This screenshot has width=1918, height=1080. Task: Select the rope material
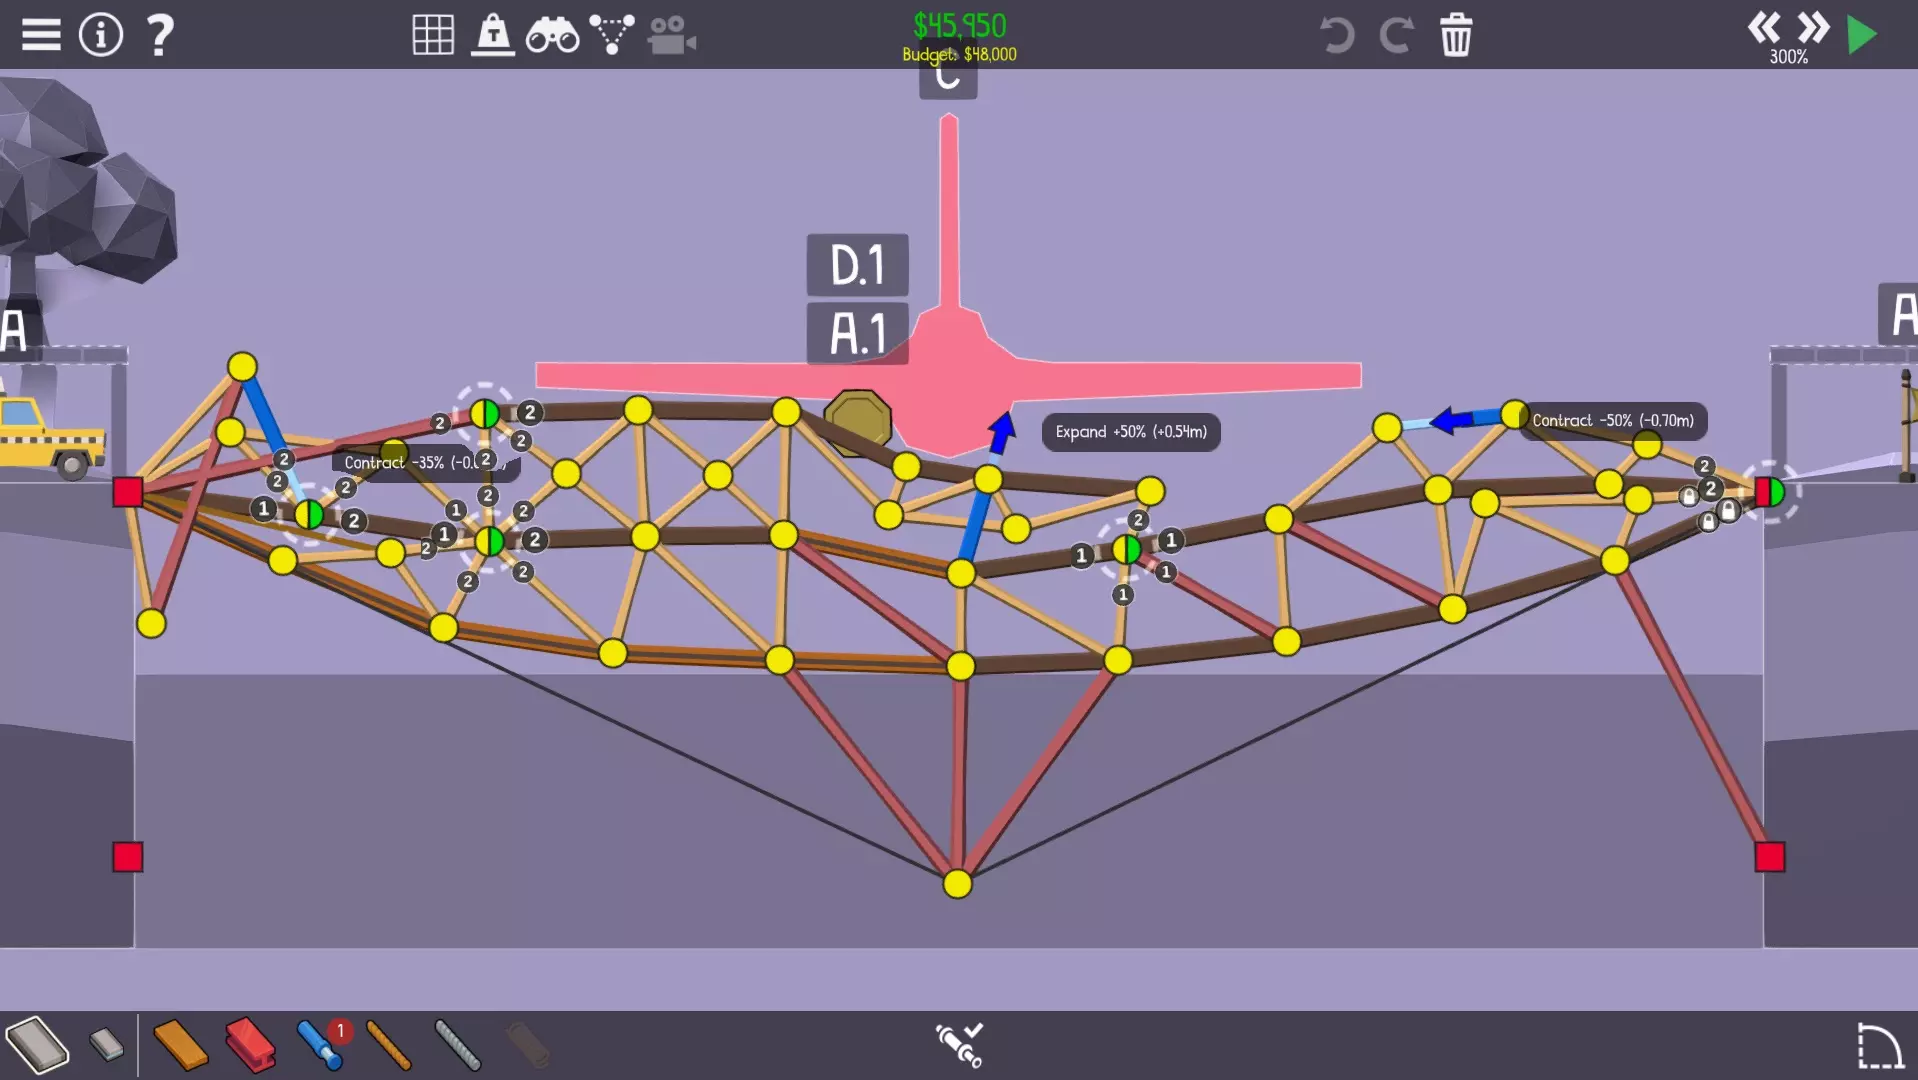point(388,1045)
